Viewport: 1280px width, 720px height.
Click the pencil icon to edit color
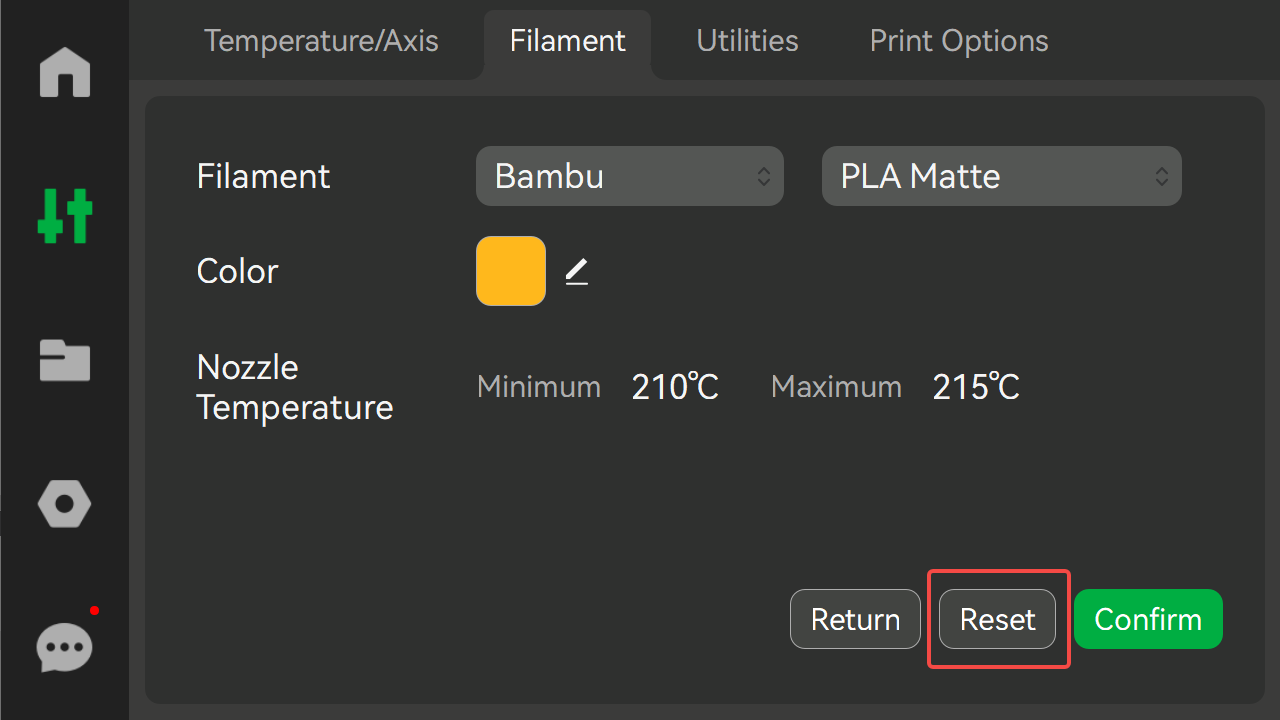[x=577, y=271]
